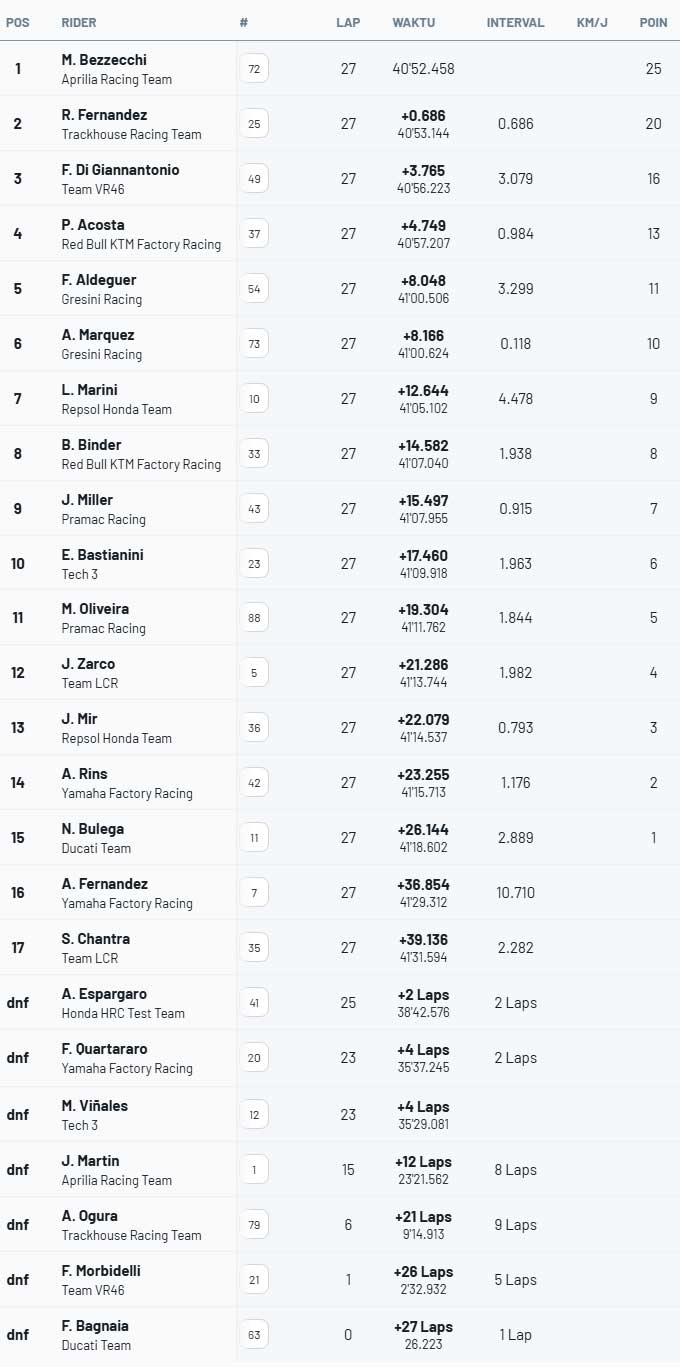
Task: Click the number 72 badge for Bezzecchi
Action: coord(254,69)
